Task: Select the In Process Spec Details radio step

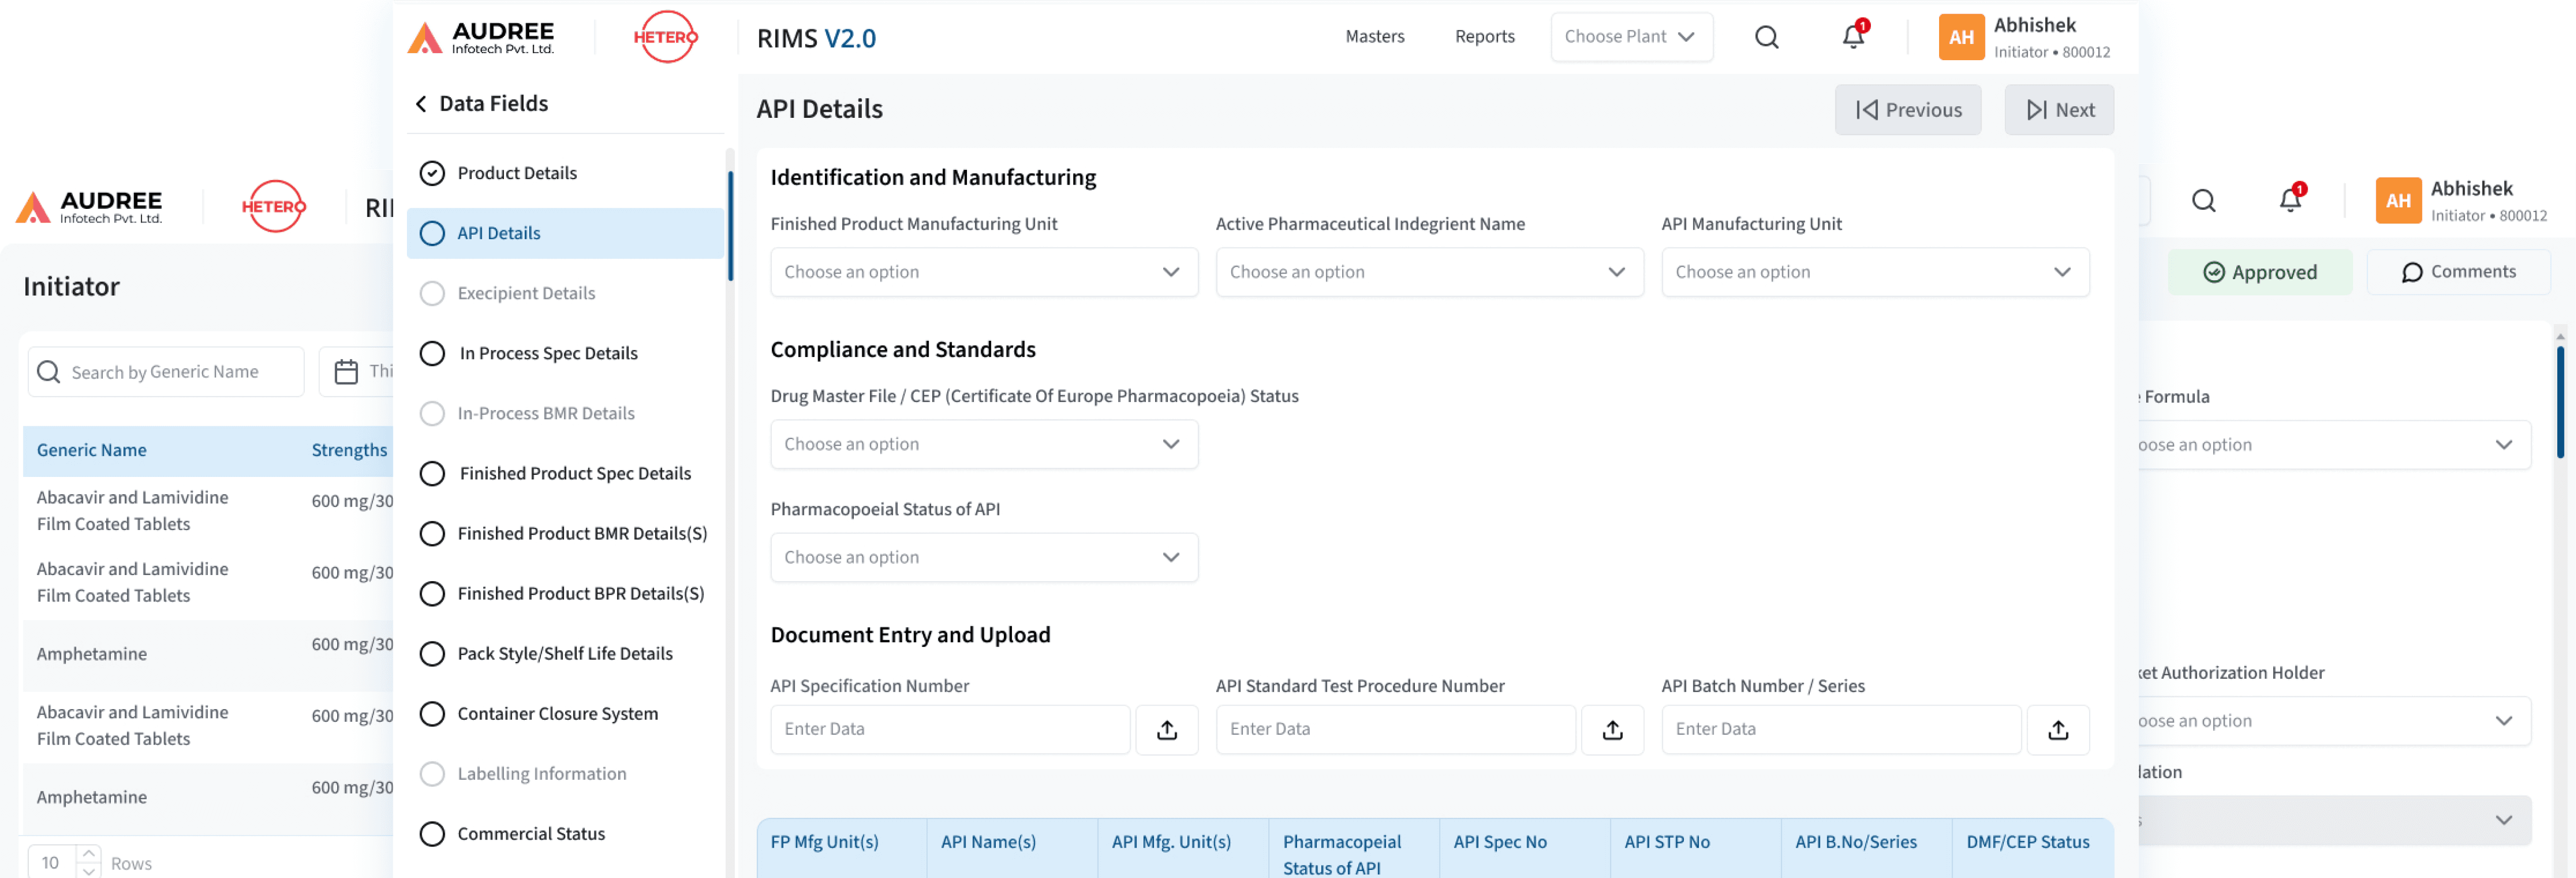Action: 432,353
